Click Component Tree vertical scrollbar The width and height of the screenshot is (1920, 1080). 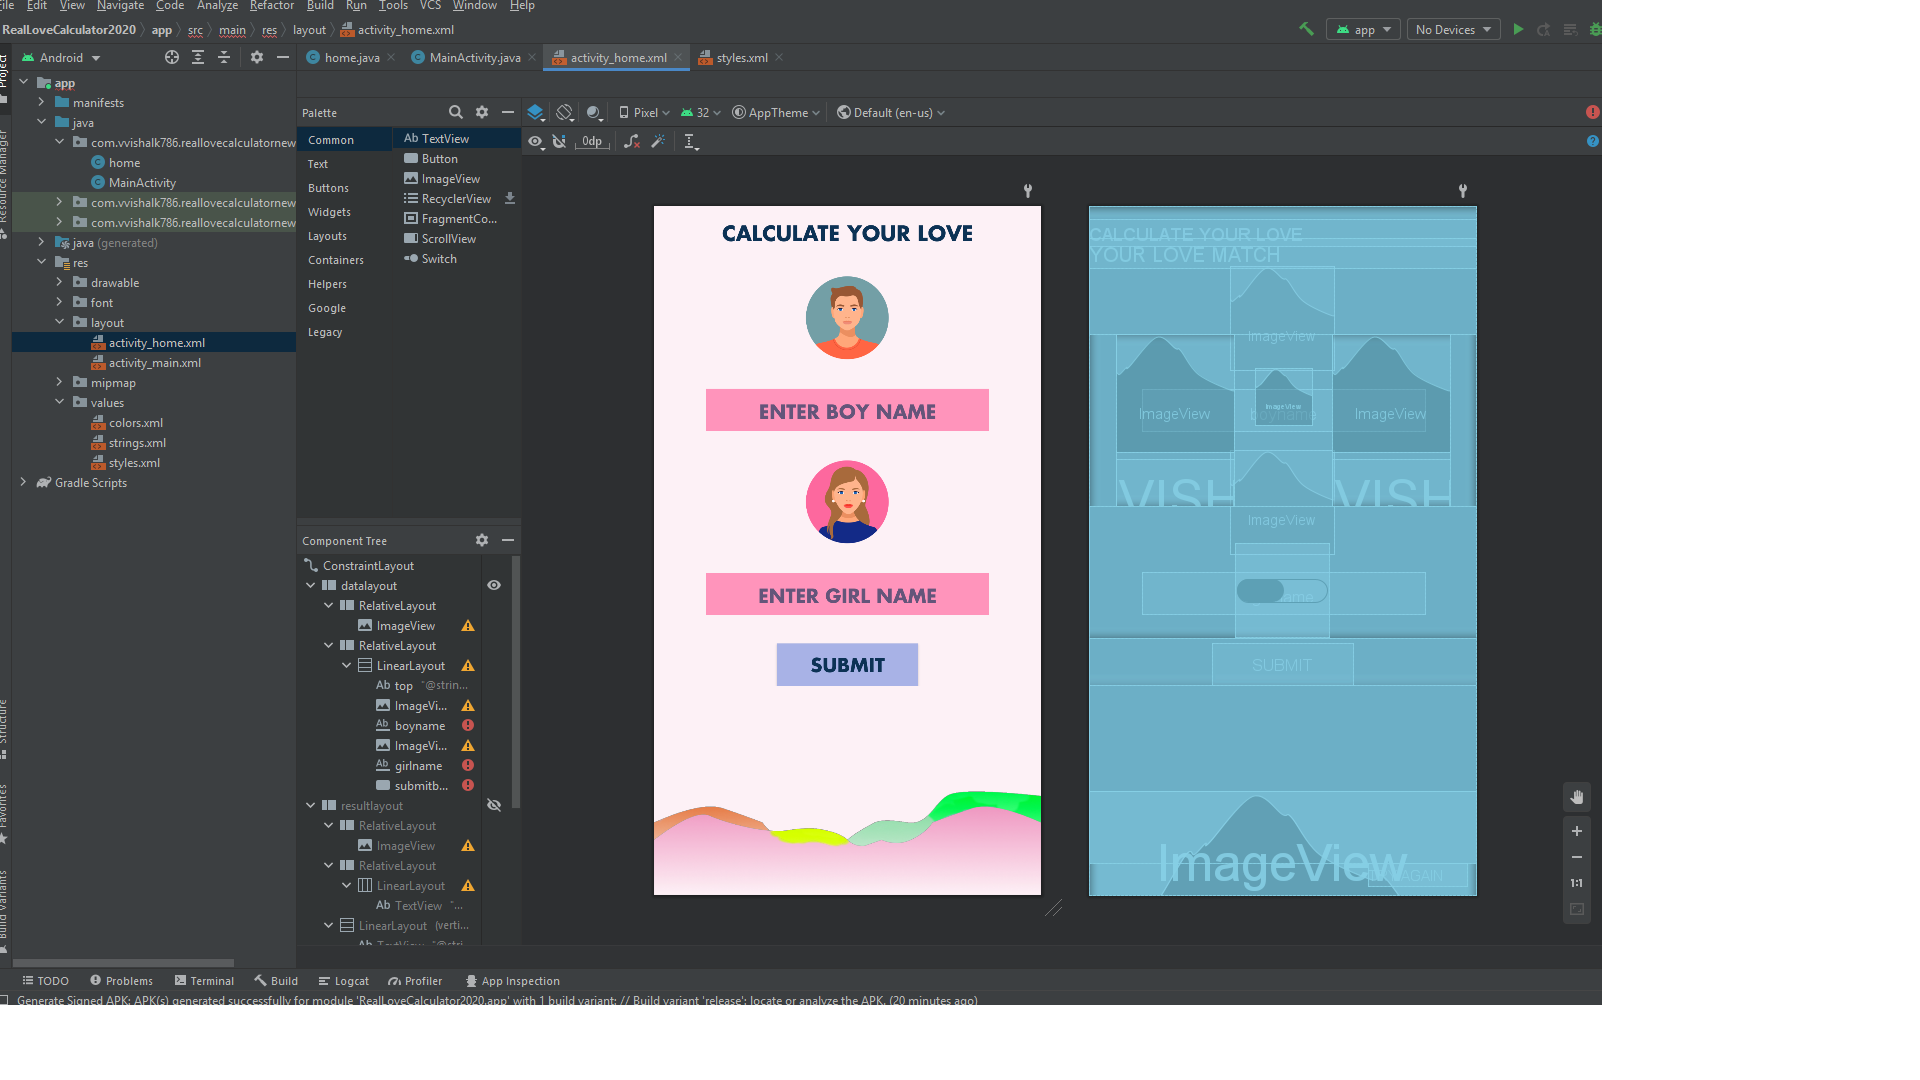pyautogui.click(x=516, y=680)
